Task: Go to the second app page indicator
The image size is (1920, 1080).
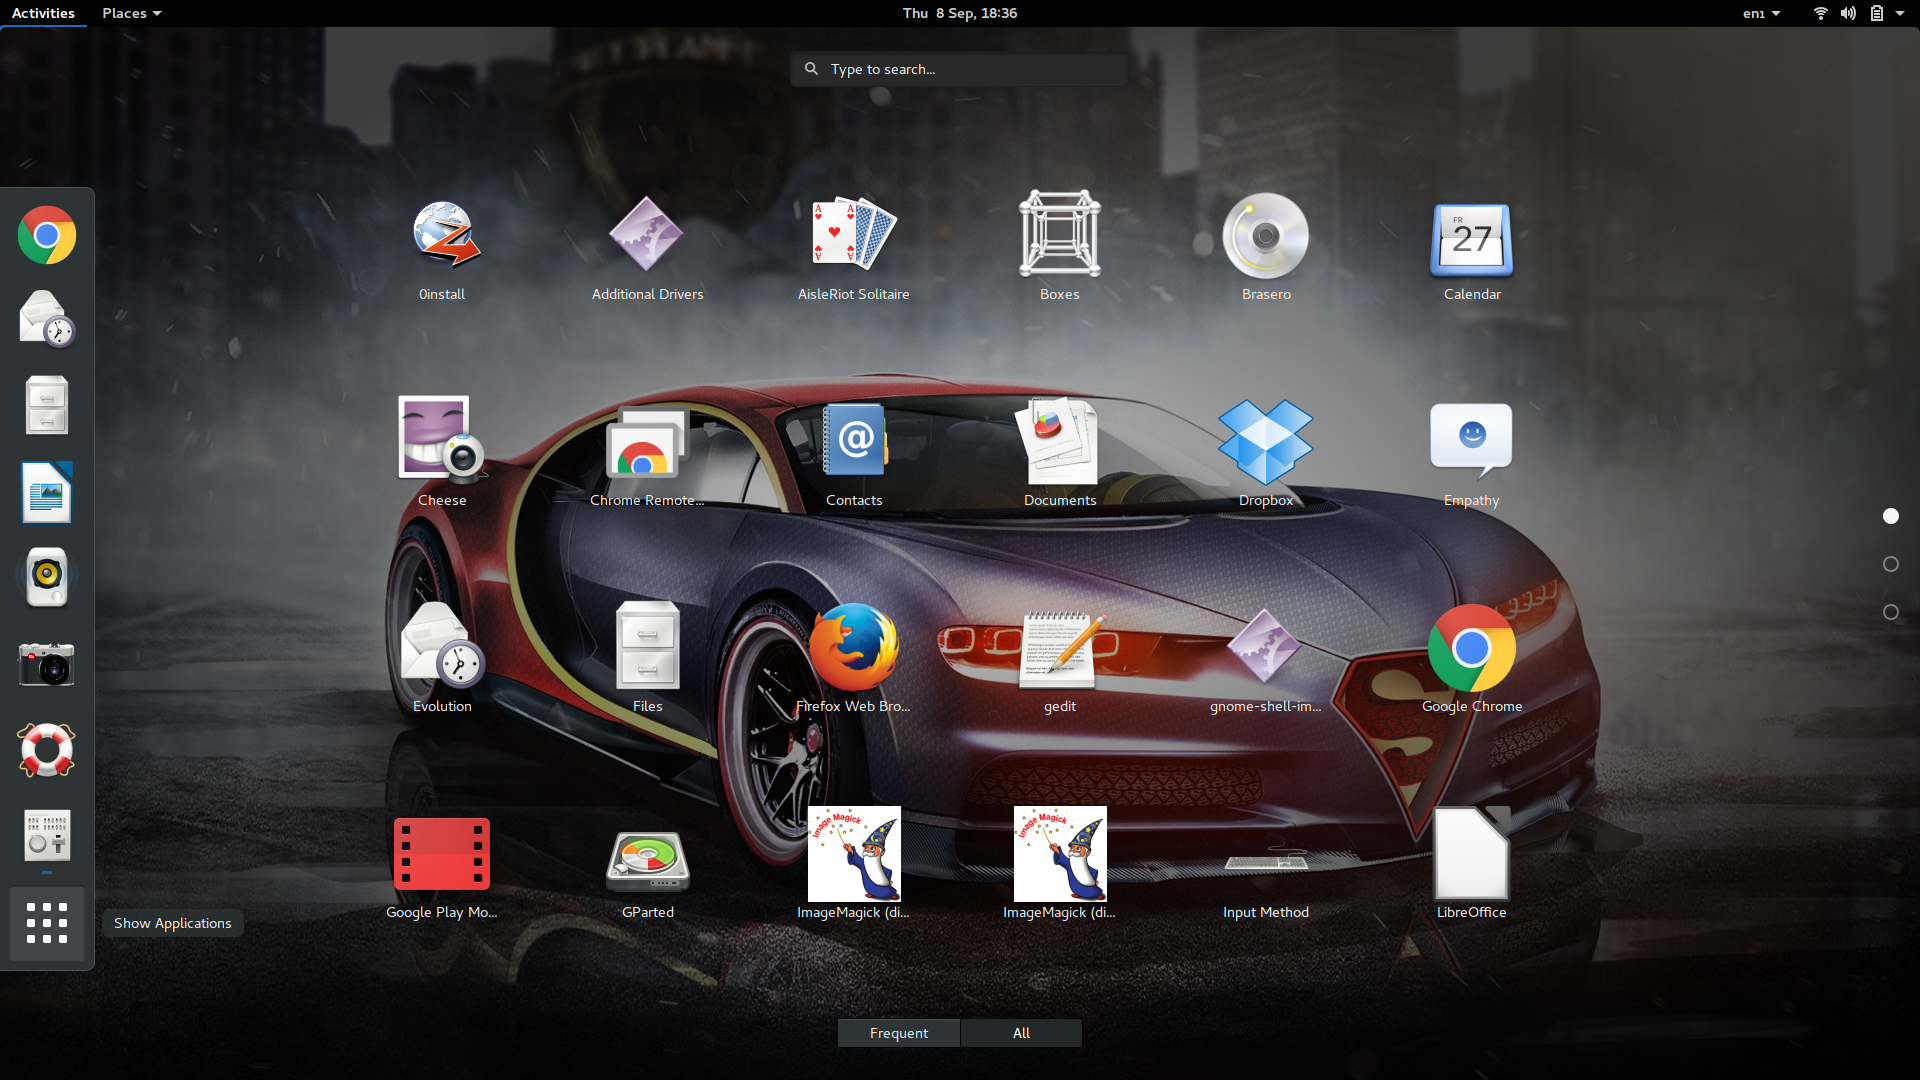Action: (1891, 564)
